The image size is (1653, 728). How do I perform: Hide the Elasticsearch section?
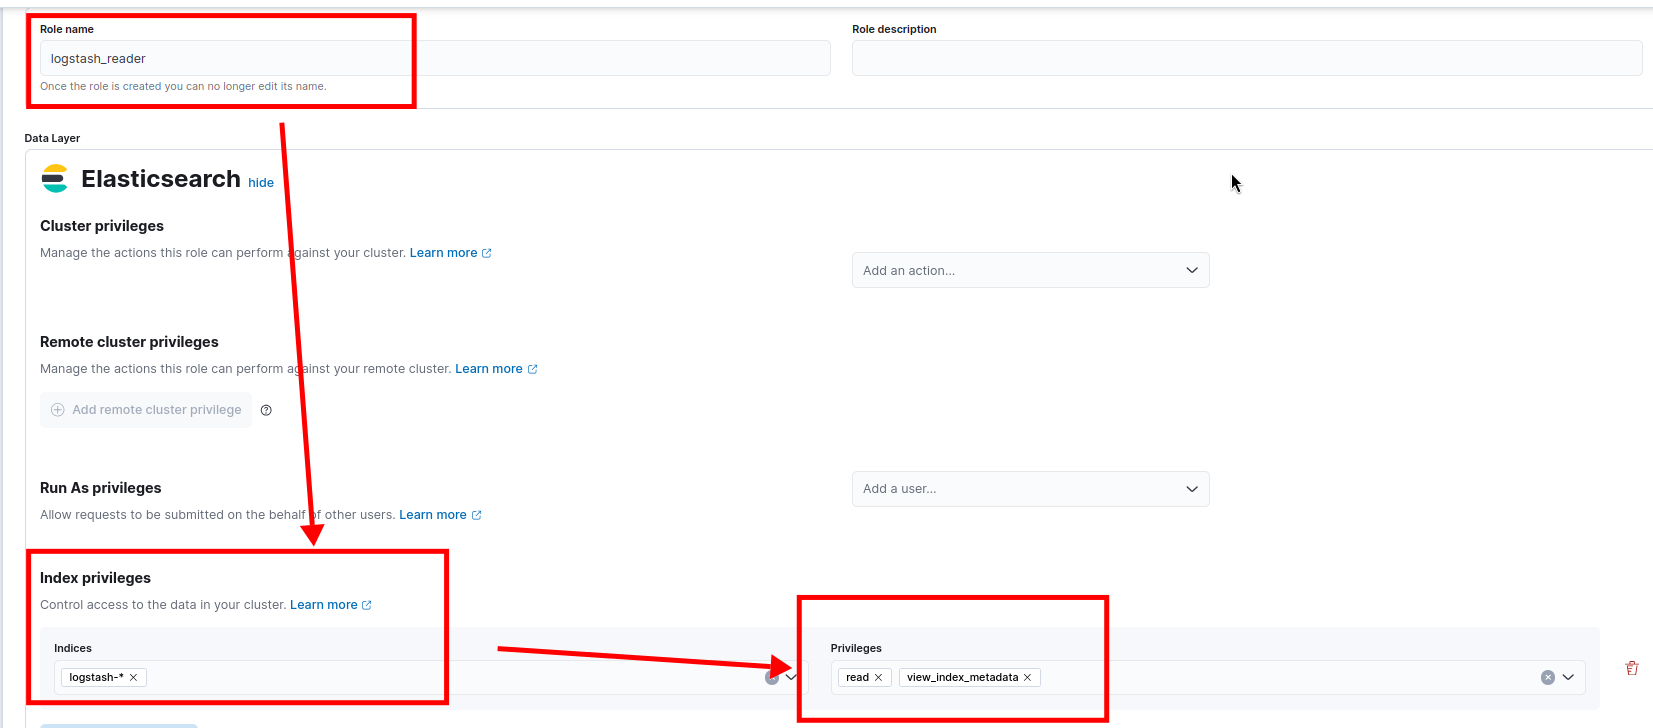261,183
